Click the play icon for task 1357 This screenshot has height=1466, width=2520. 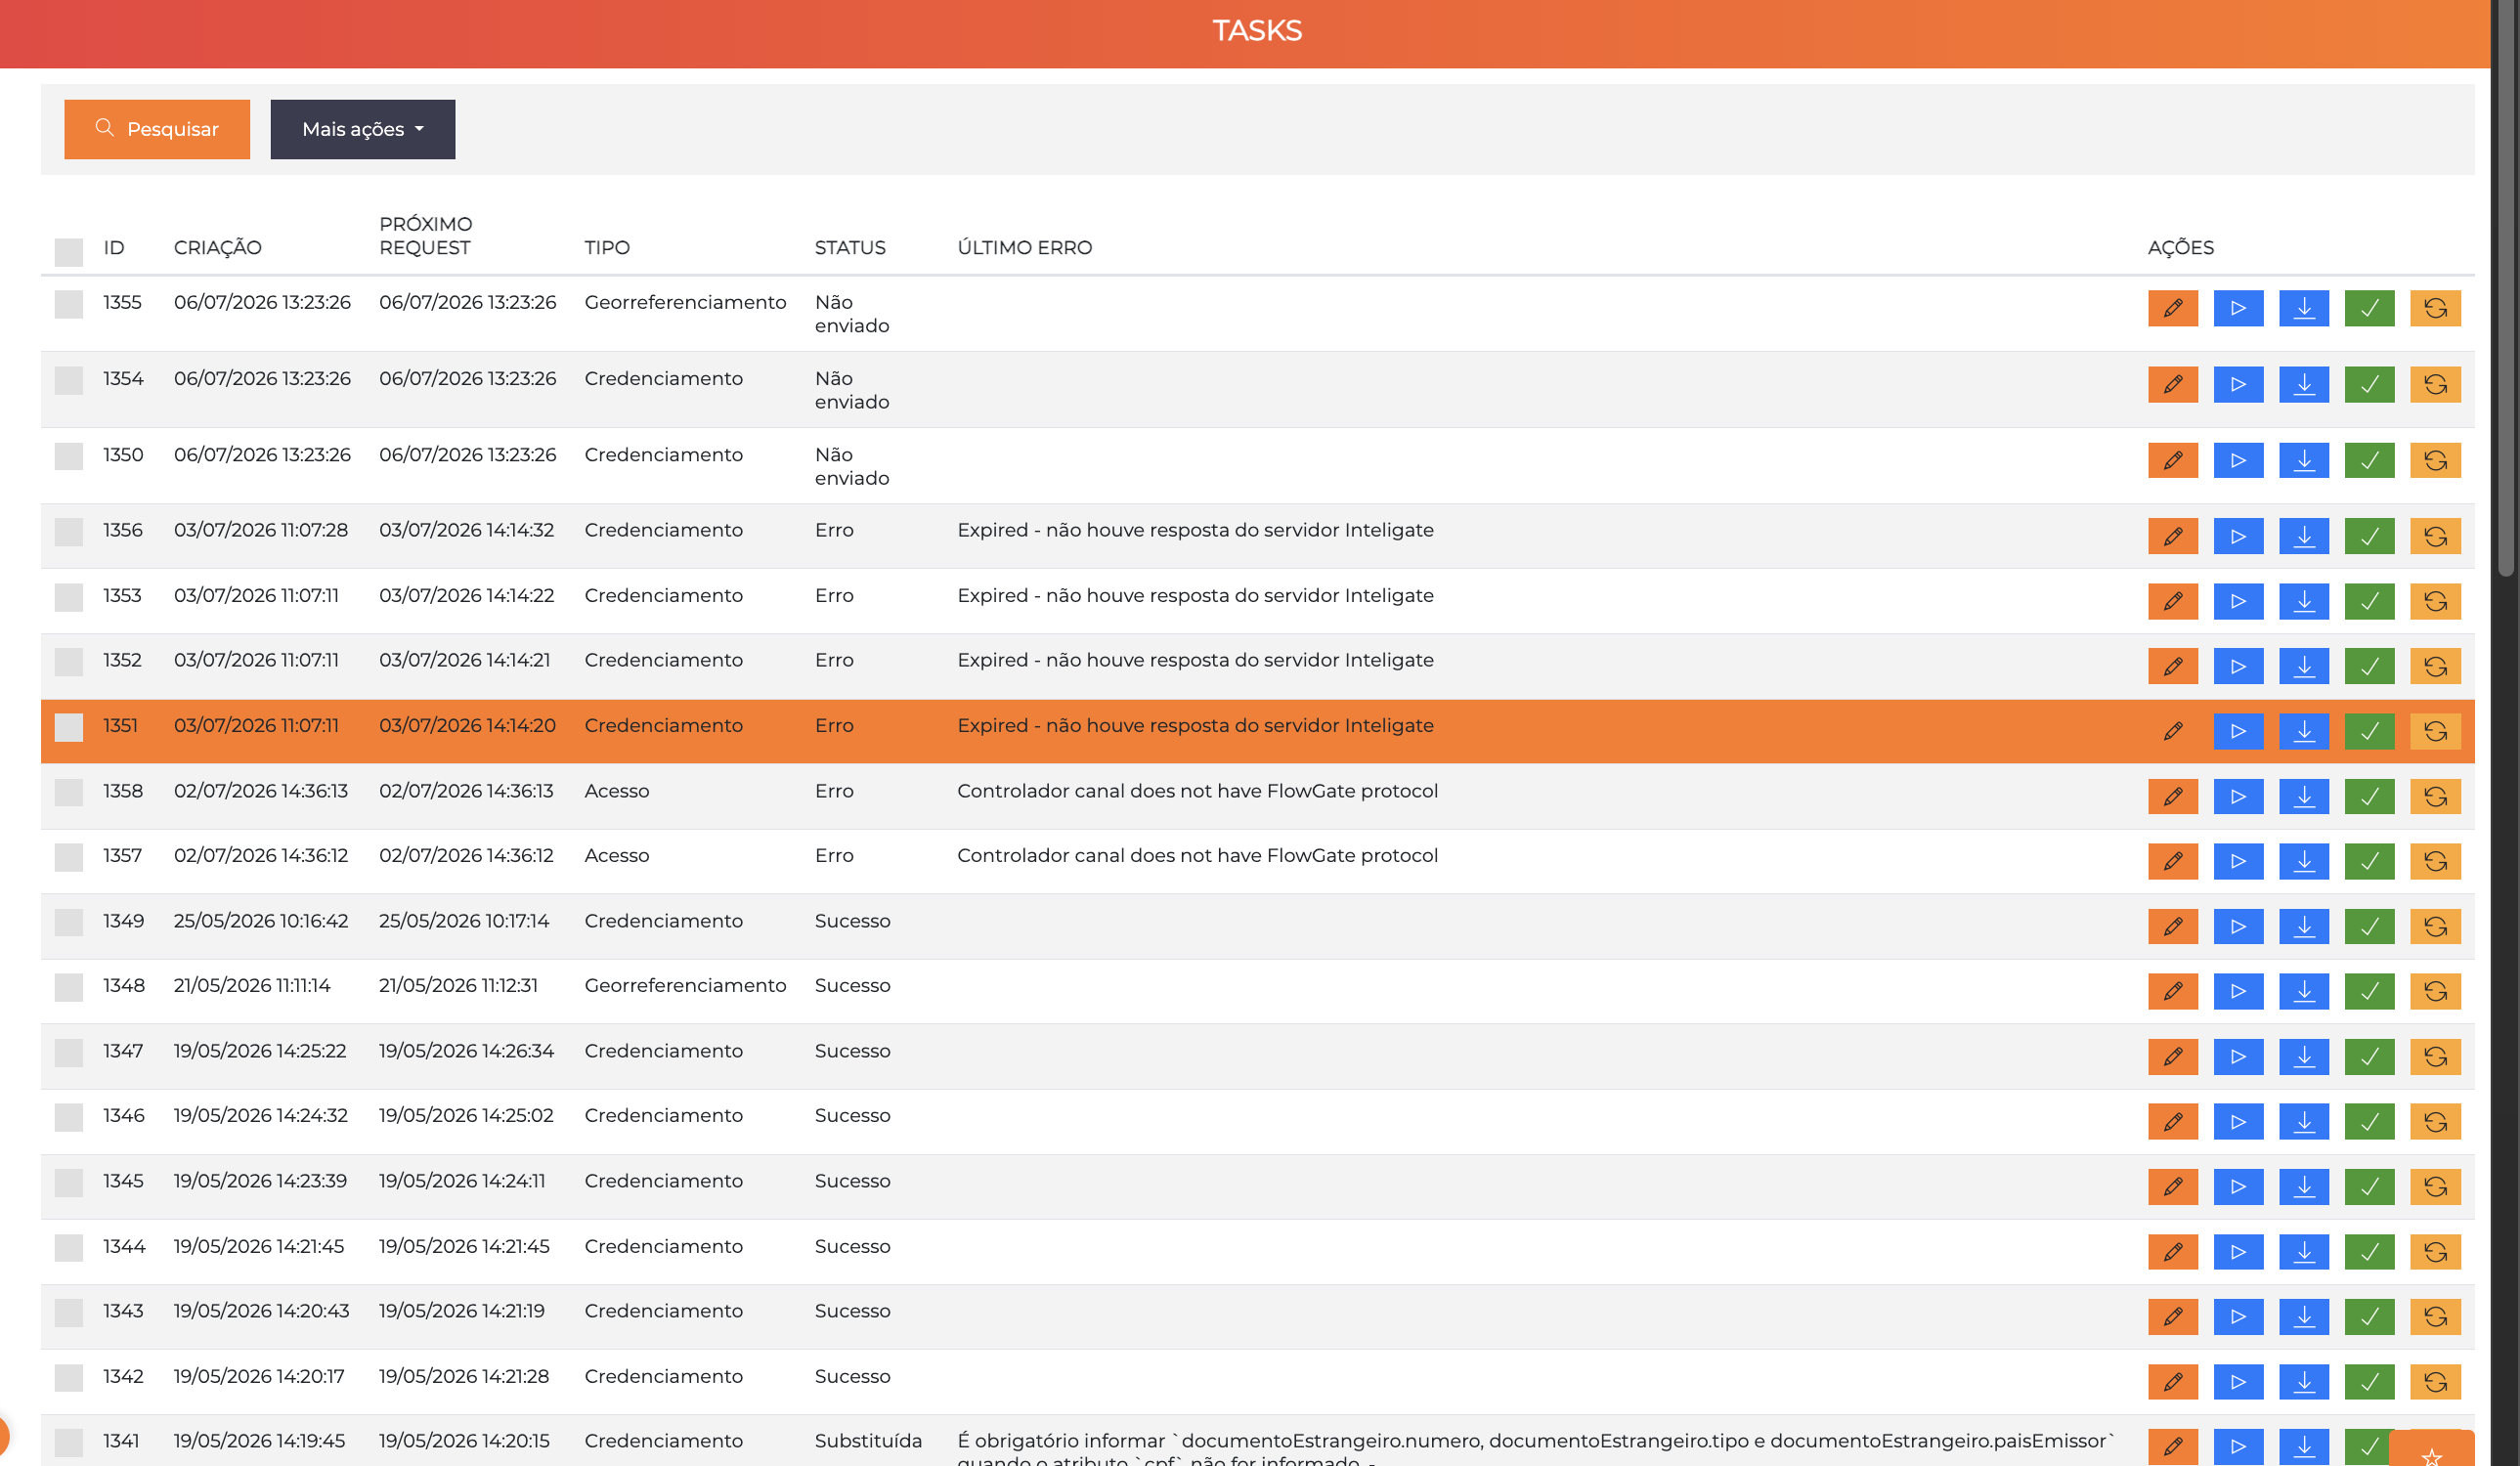(2238, 861)
